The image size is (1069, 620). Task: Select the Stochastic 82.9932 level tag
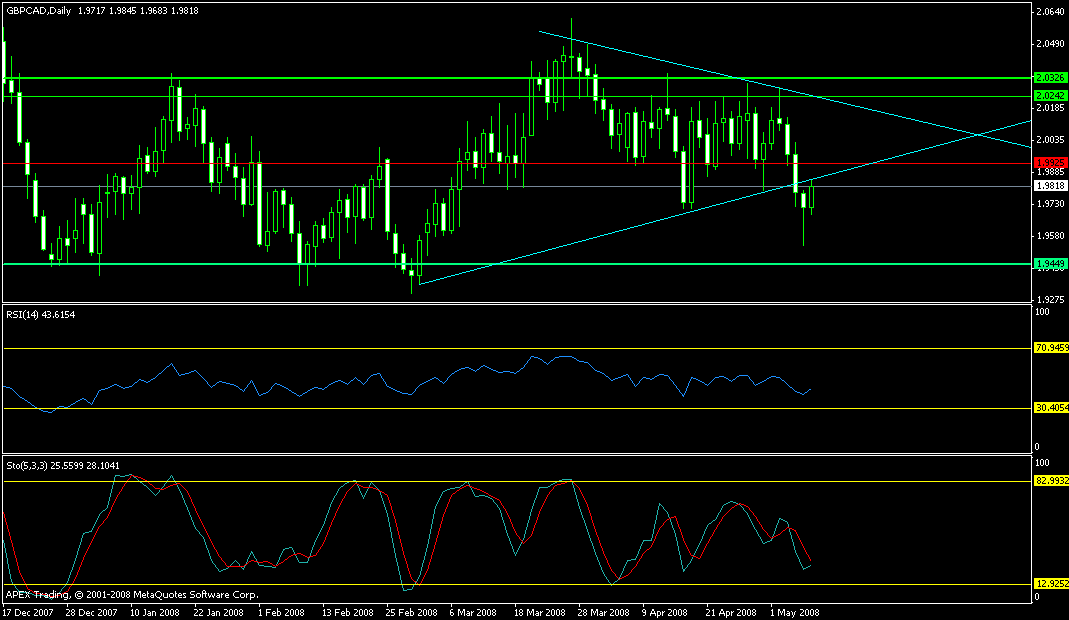[x=1051, y=481]
